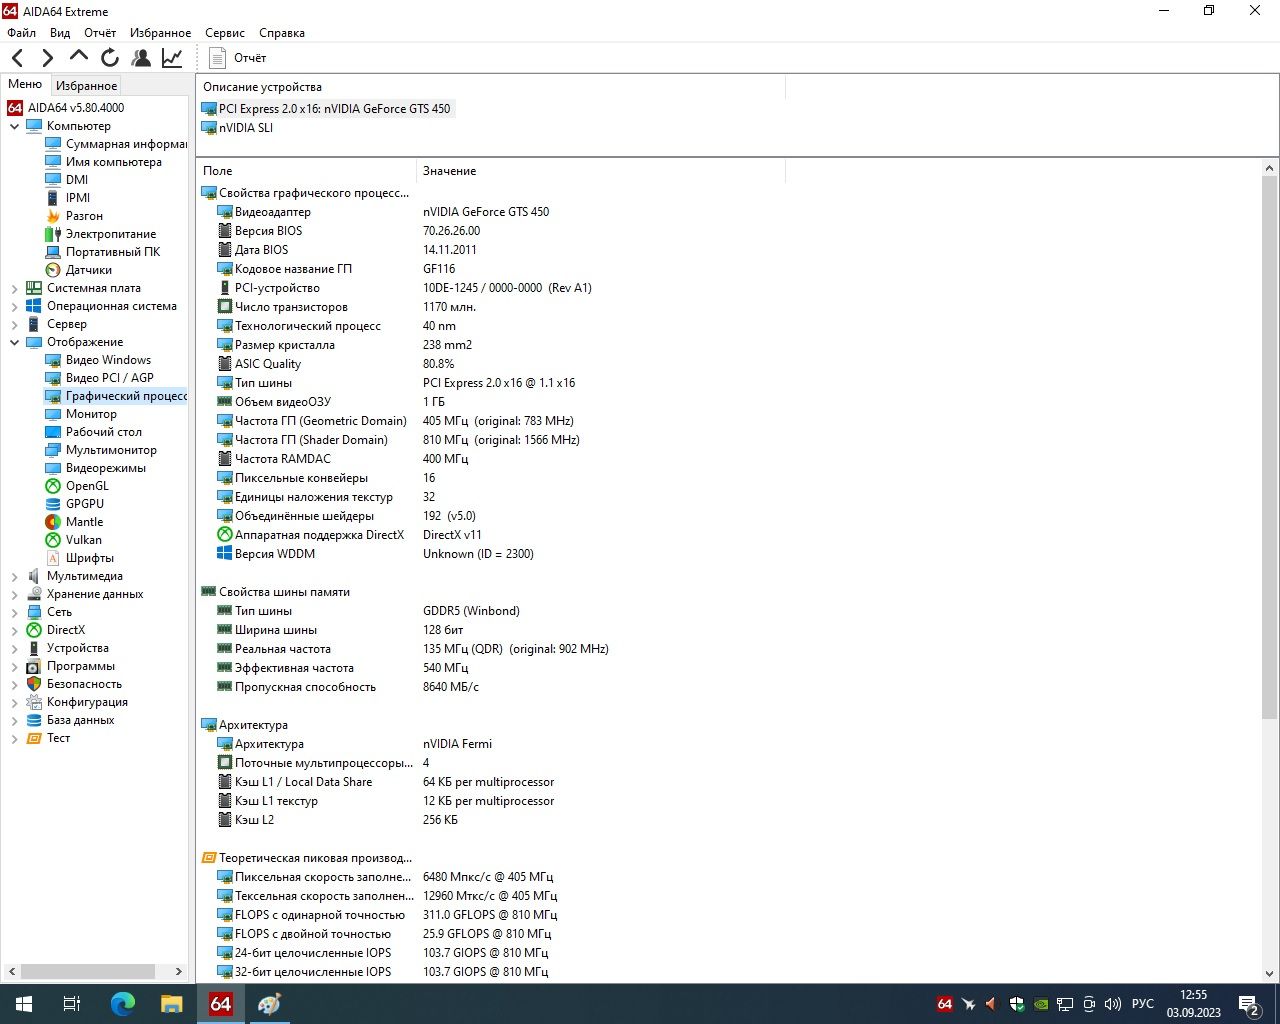Select the PCI Express GeForce GTS 450 device
The height and width of the screenshot is (1024, 1280).
tap(326, 109)
